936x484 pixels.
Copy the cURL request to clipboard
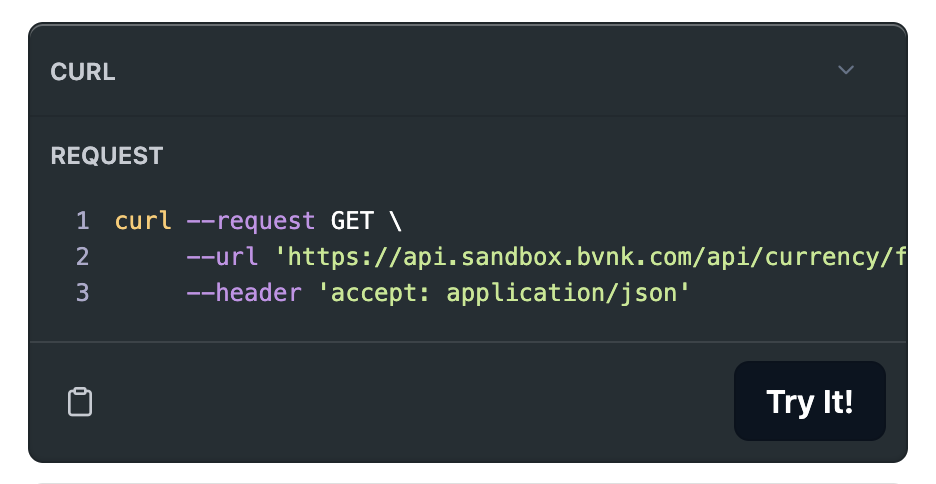[80, 402]
